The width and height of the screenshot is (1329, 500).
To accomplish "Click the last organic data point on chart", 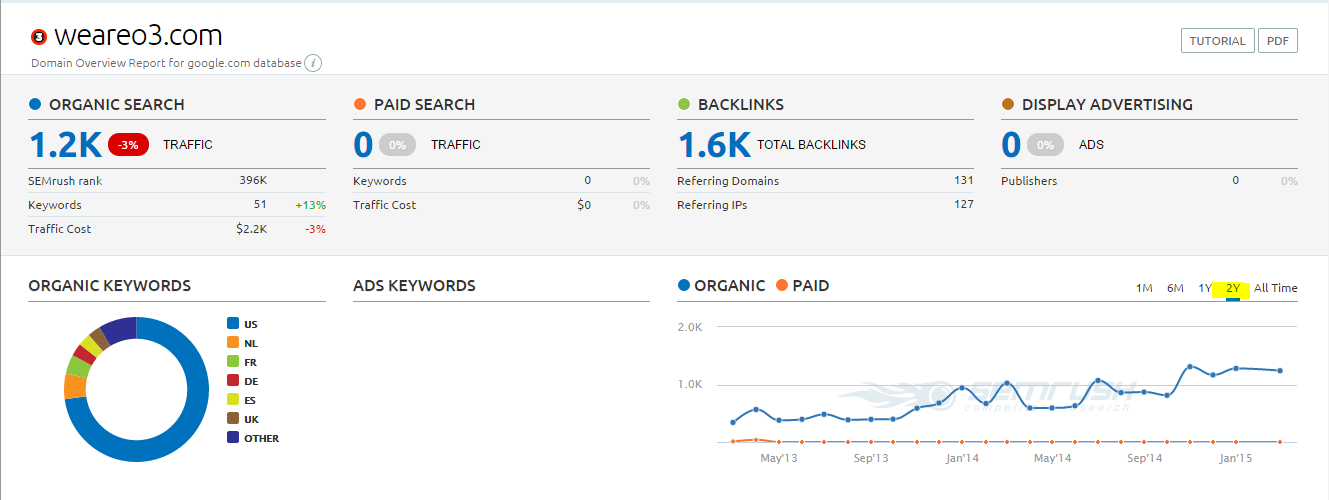I will point(1280,371).
